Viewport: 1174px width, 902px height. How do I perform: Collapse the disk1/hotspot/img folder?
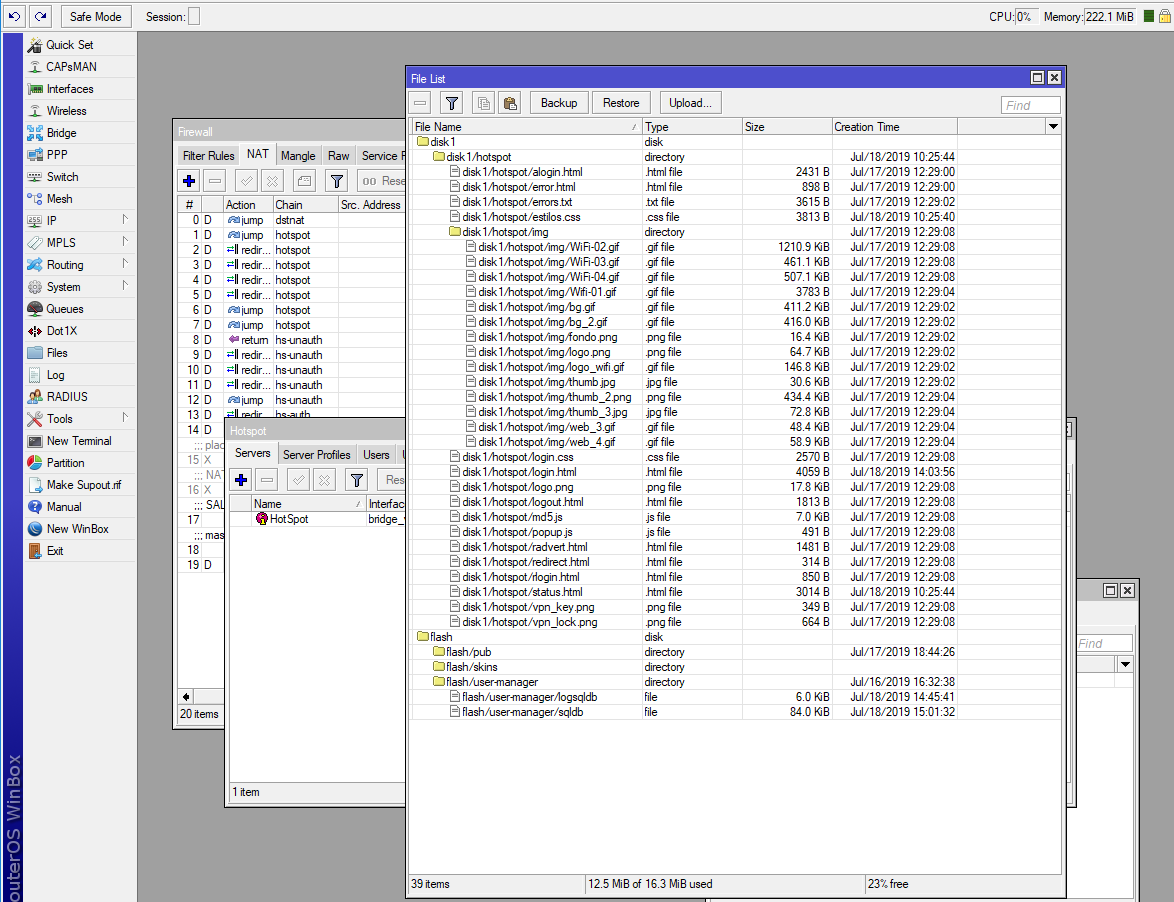tap(456, 232)
